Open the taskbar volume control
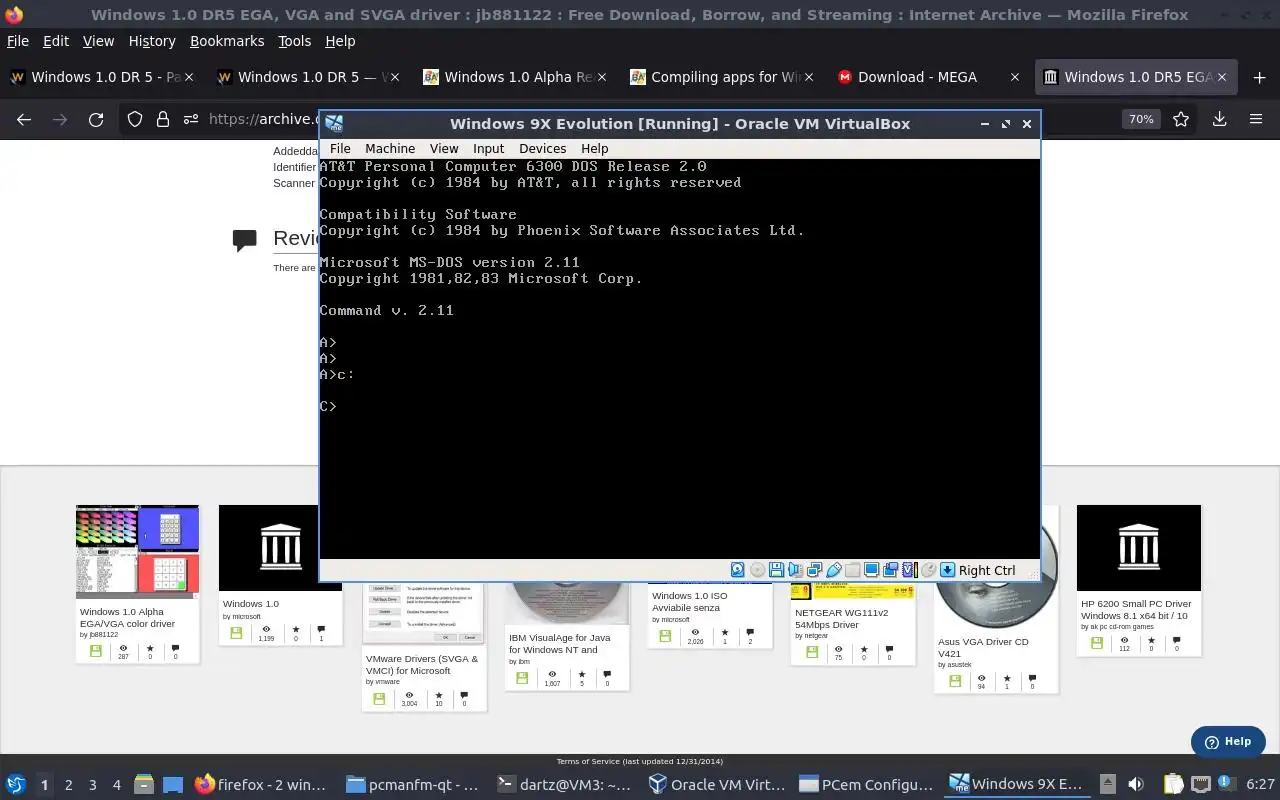 [1136, 785]
